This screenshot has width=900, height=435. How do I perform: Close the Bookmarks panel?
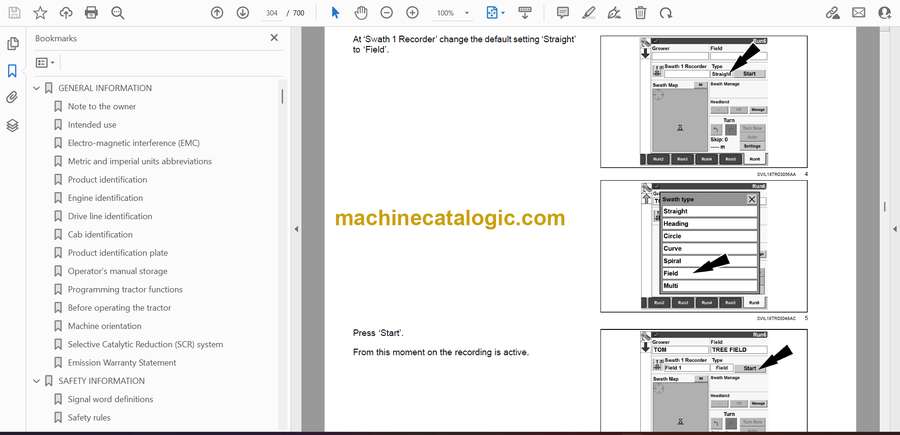click(x=274, y=38)
